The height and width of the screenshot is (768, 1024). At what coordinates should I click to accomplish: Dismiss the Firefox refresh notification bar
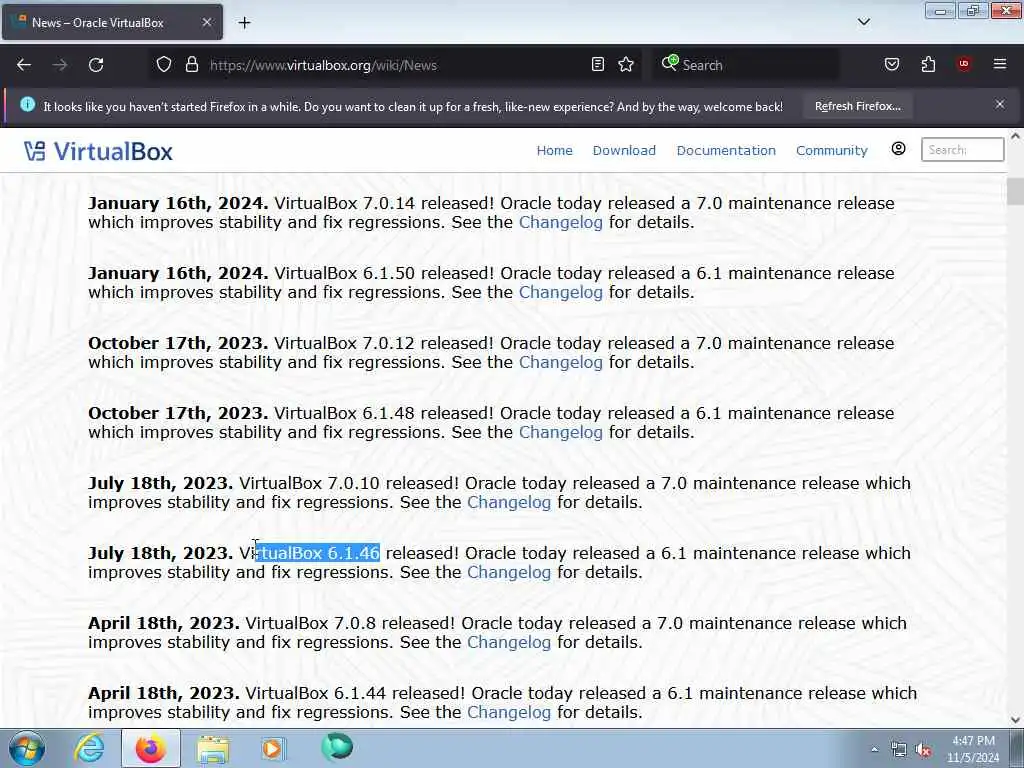coord(999,104)
